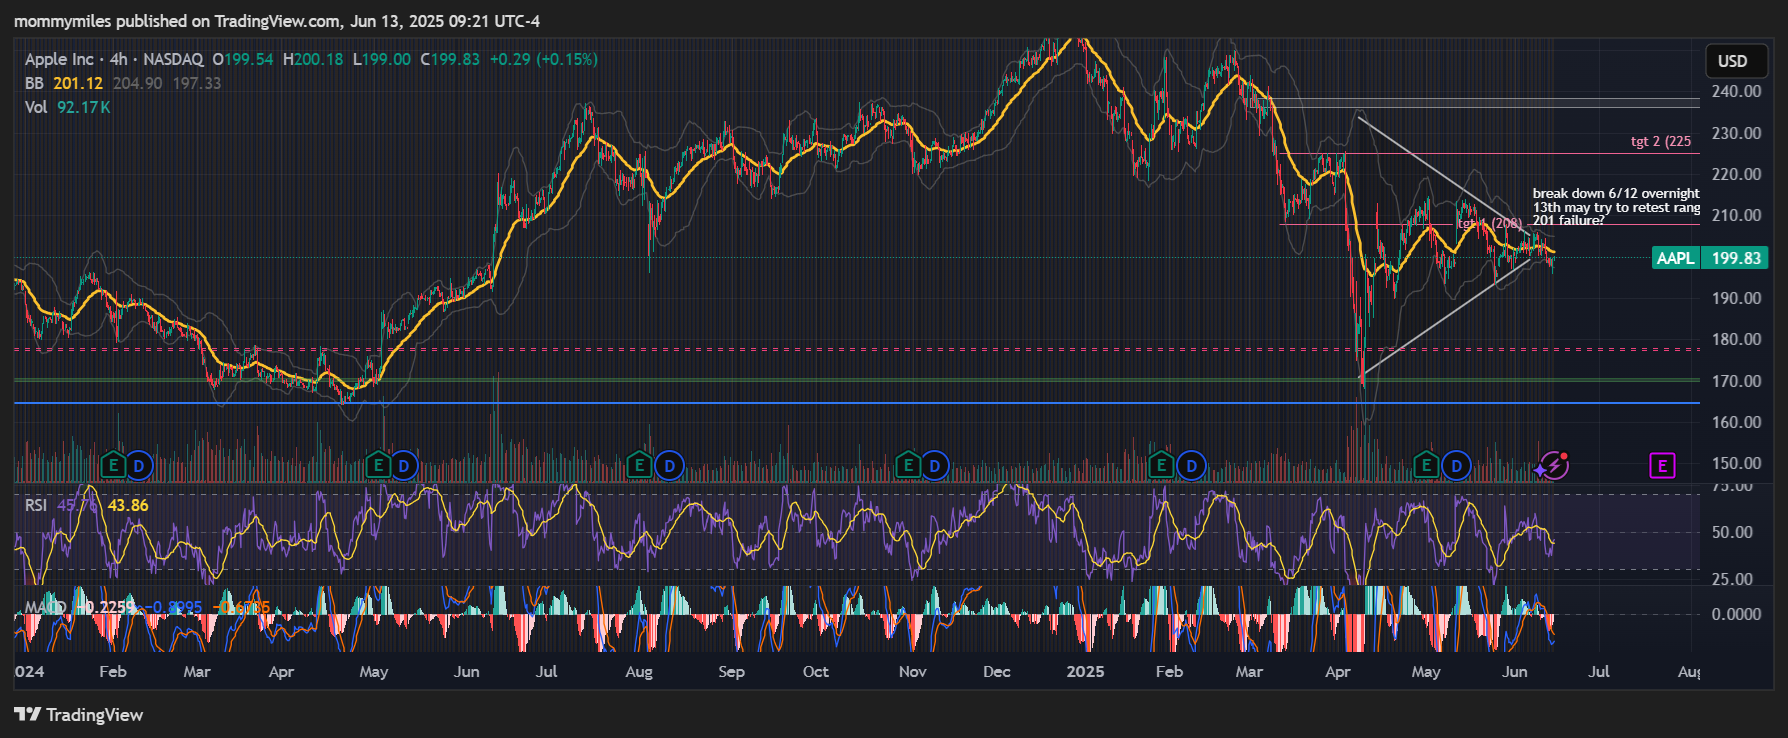Viewport: 1788px width, 738px height.
Task: Select the dividend D marker at August 2024
Action: 669,465
